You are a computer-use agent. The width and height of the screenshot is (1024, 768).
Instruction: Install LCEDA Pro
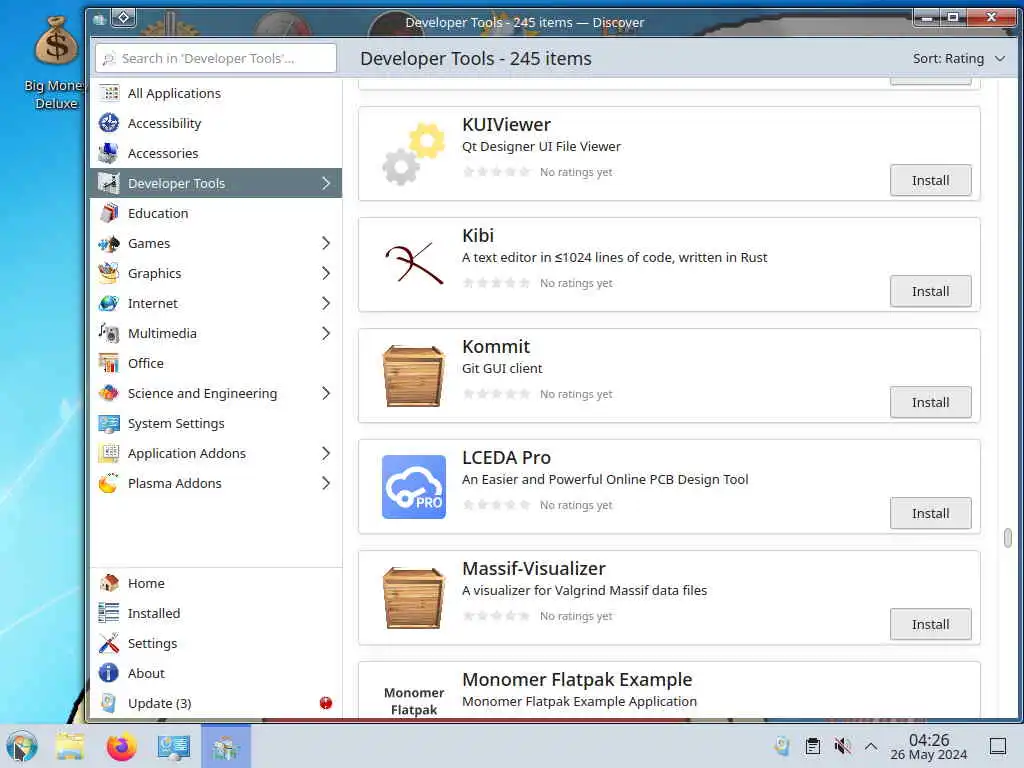(x=930, y=513)
